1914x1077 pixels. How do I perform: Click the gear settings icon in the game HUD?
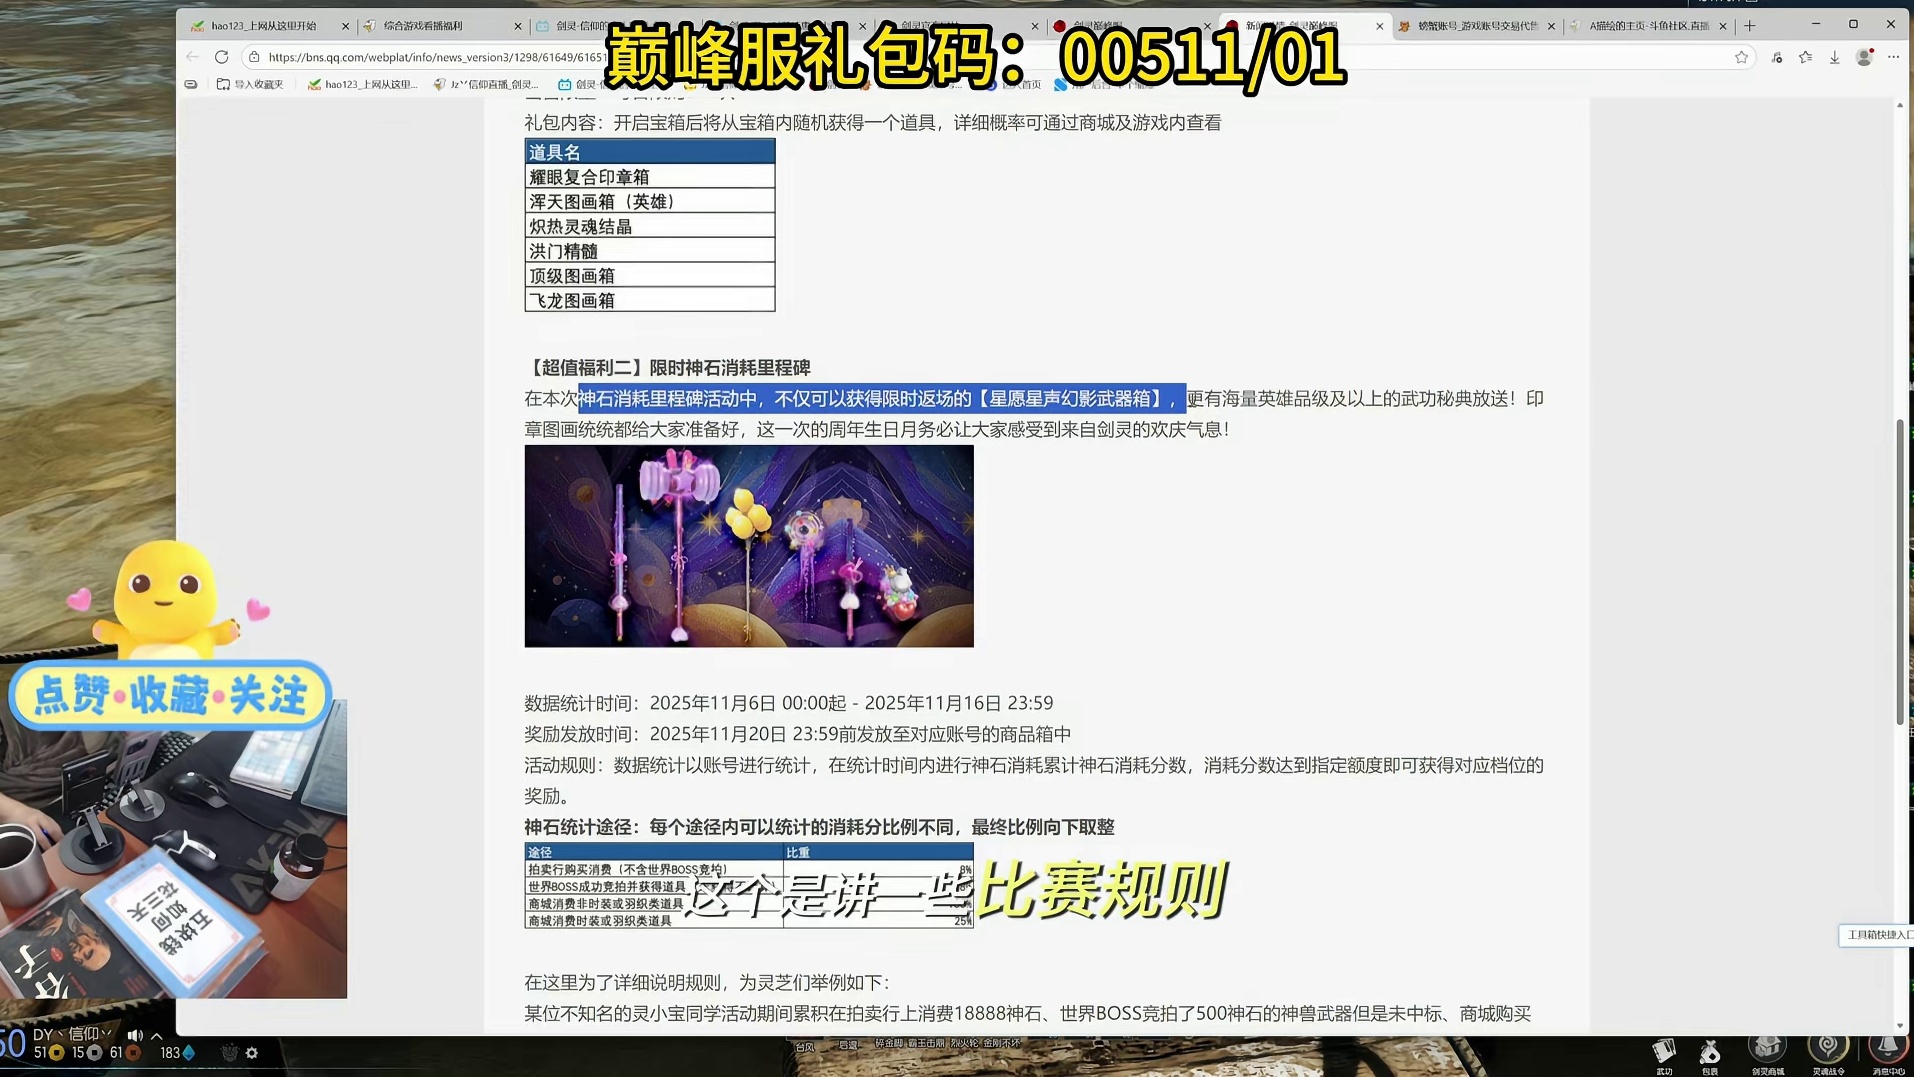(252, 1053)
